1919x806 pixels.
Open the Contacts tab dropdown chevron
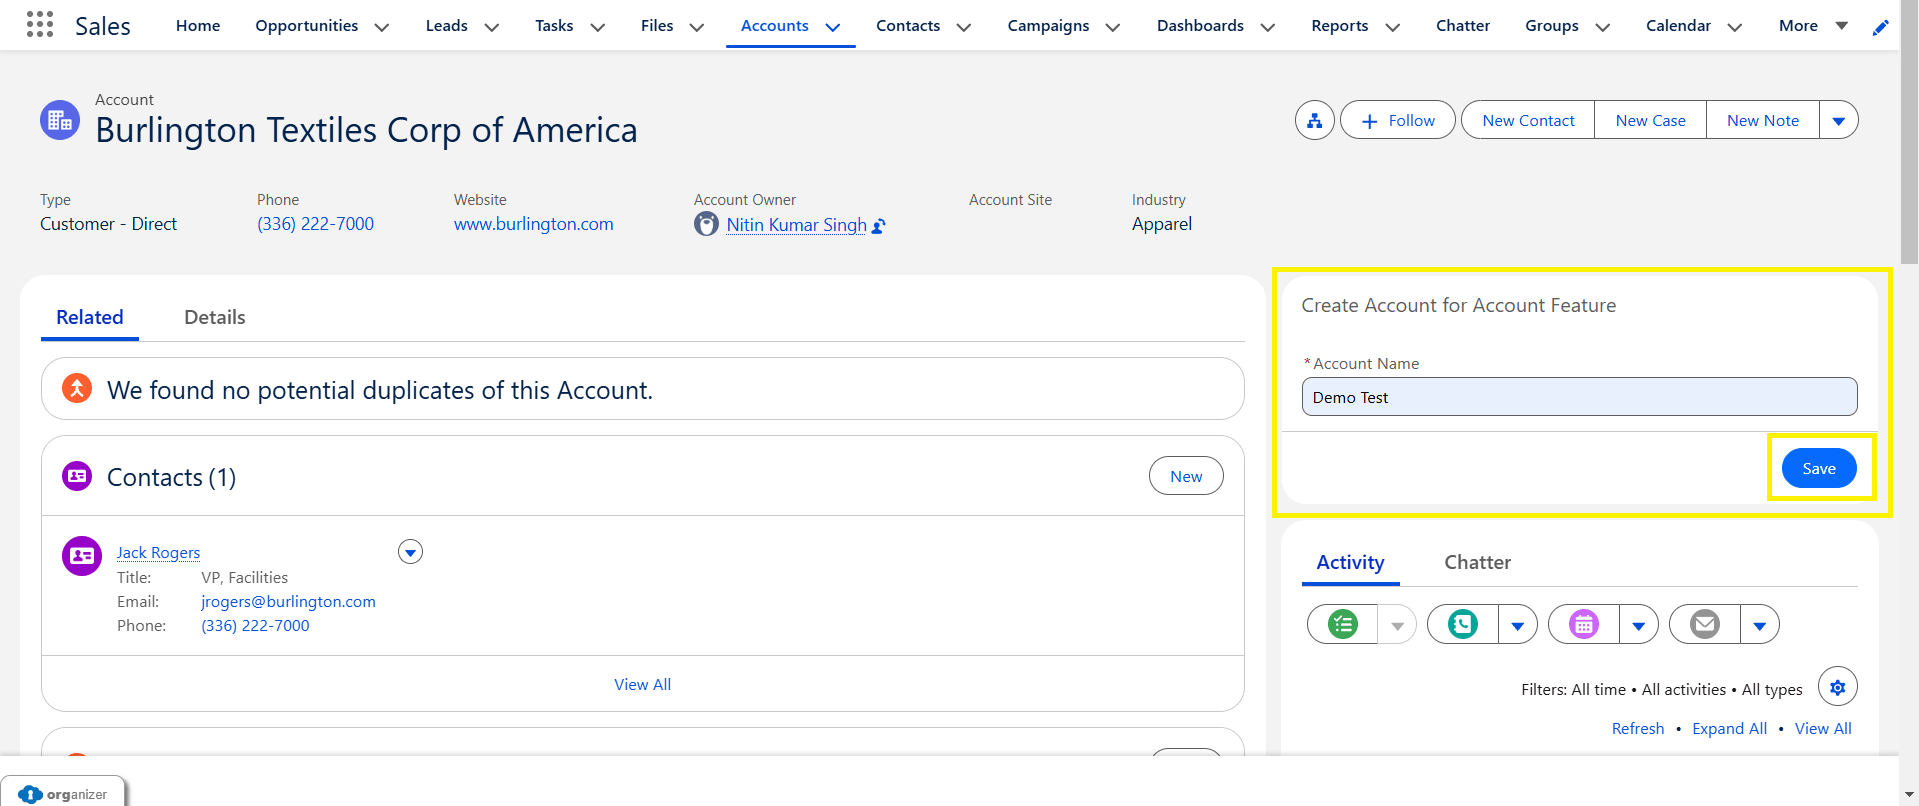(x=963, y=27)
